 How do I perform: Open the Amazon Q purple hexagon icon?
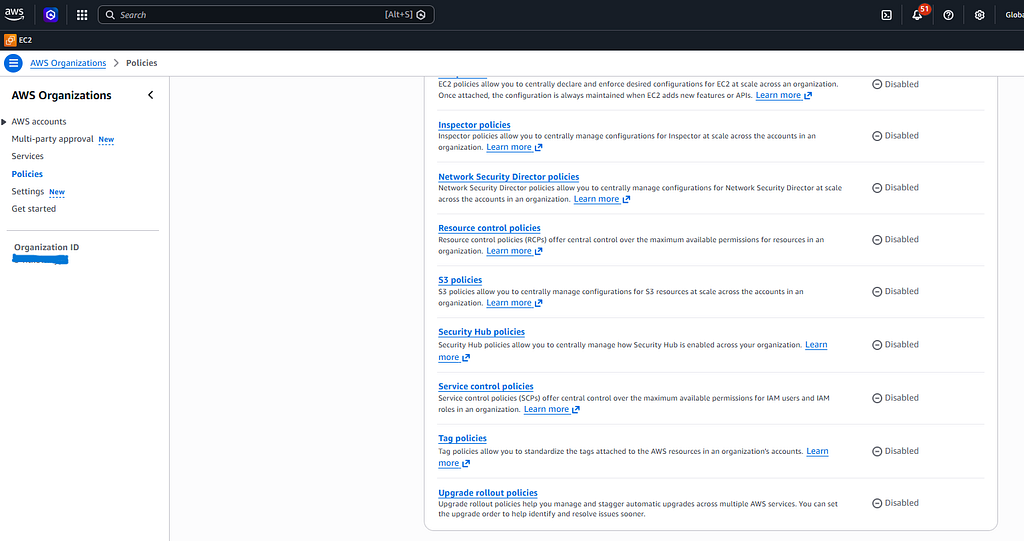click(50, 14)
